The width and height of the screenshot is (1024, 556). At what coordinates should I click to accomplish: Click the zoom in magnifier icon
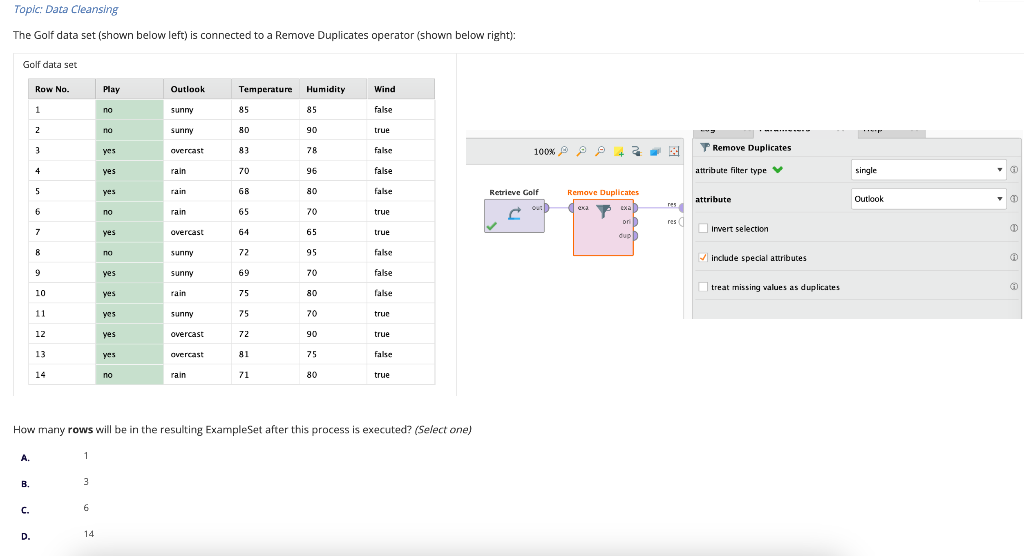(x=581, y=151)
